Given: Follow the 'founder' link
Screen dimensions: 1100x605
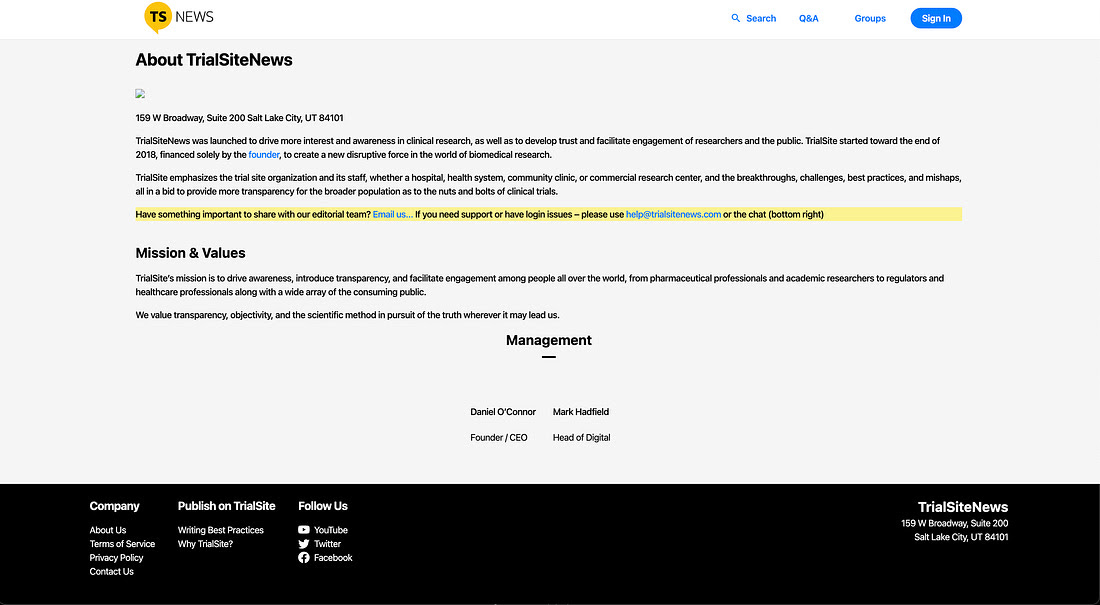Looking at the screenshot, I should pyautogui.click(x=264, y=154).
